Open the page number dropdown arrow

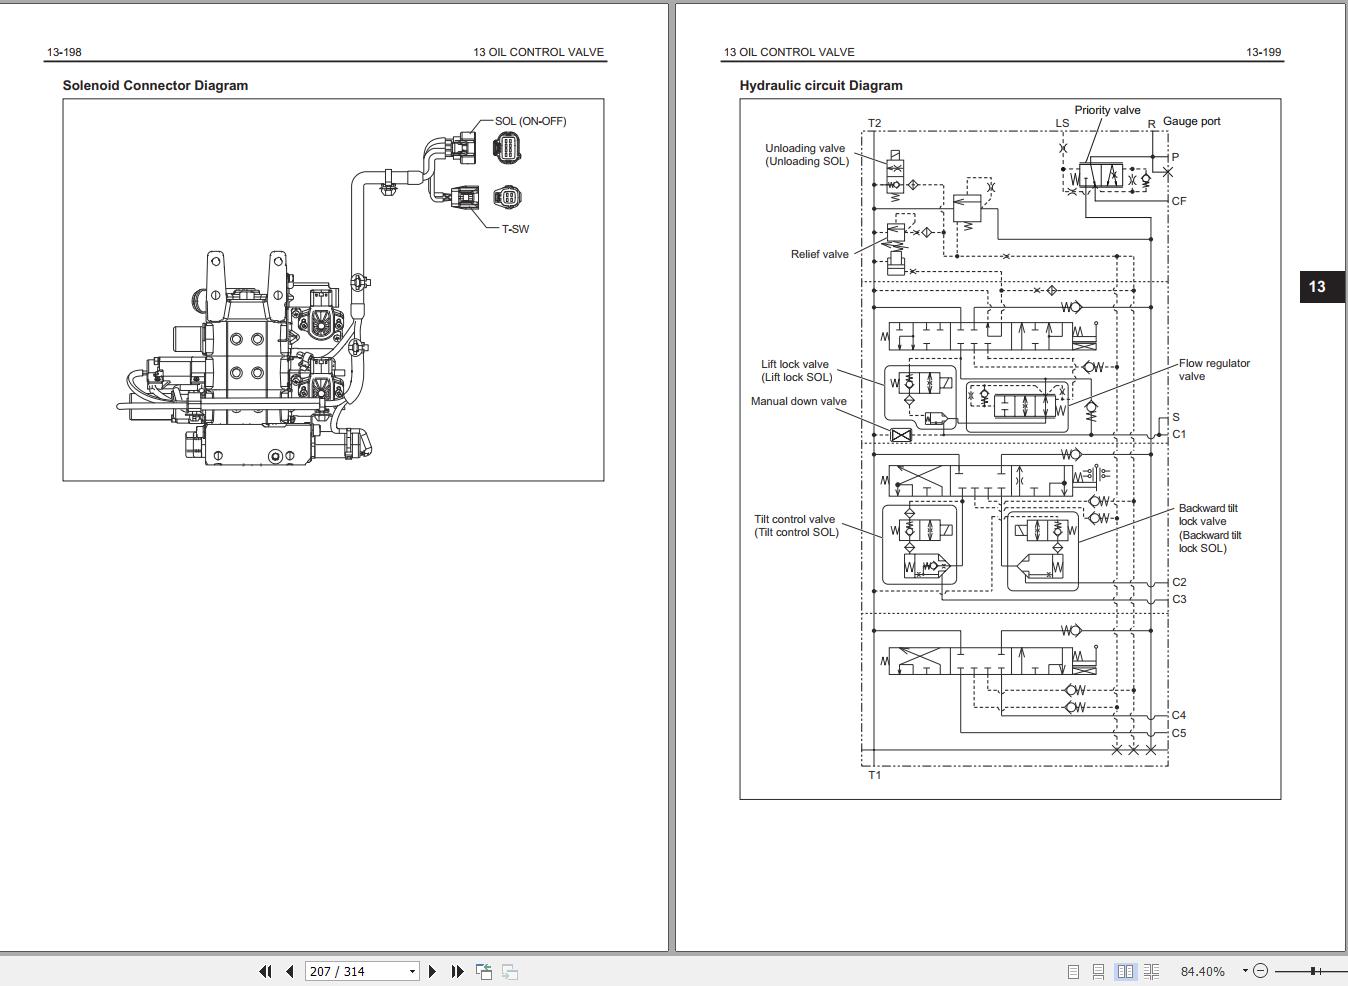[411, 971]
